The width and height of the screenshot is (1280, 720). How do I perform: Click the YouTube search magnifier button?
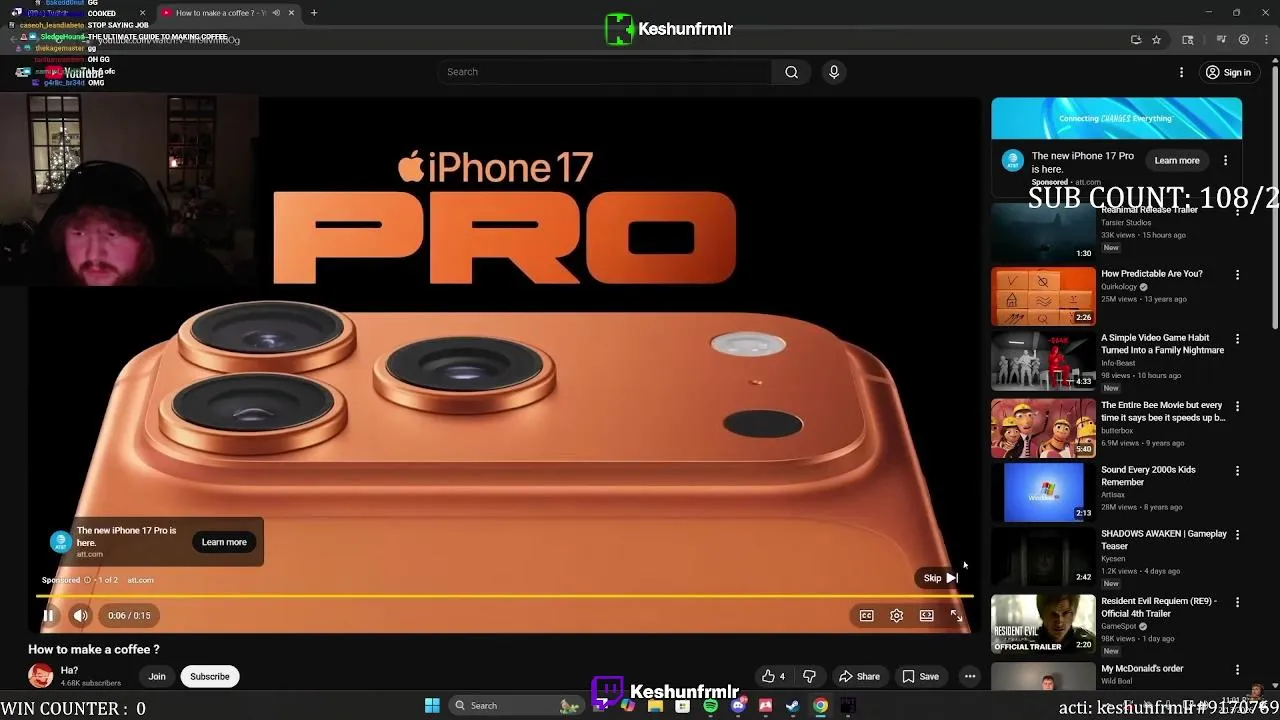point(791,72)
